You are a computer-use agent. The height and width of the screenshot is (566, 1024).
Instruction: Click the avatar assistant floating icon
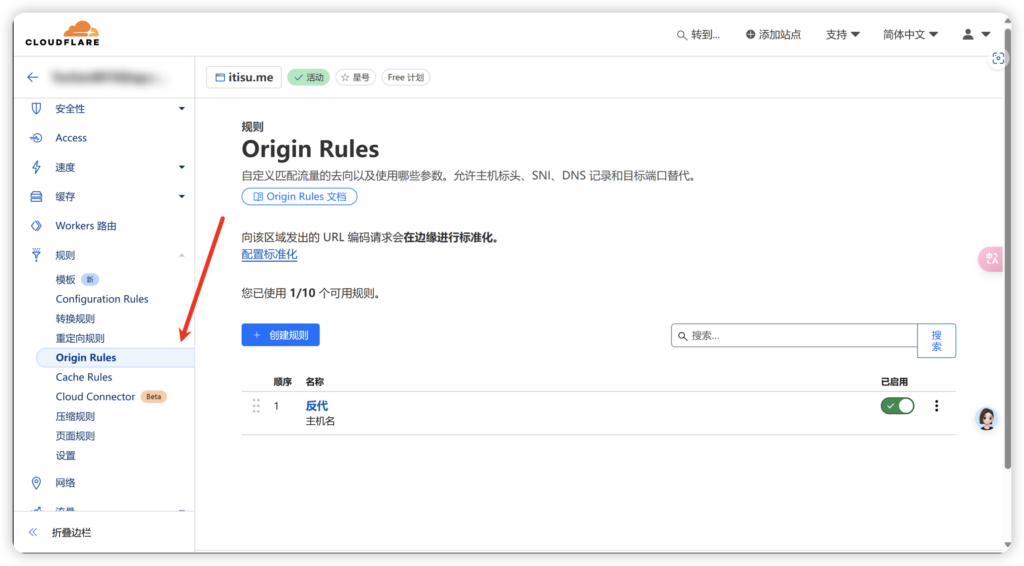click(x=986, y=418)
